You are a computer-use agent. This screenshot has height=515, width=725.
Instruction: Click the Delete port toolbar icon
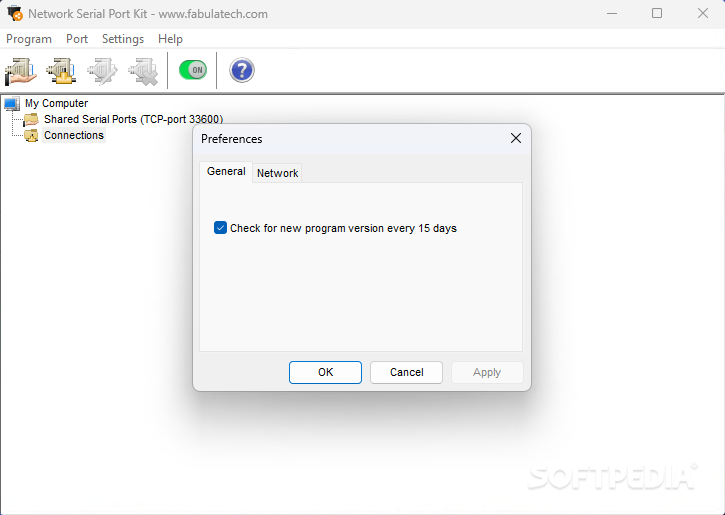[x=143, y=71]
